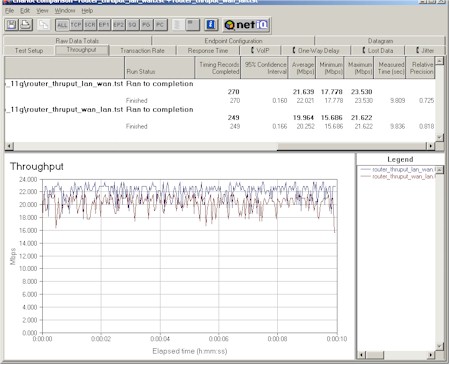Select the ALL filter button
Image resolution: width=450 pixels, height=365 pixels.
coord(62,25)
